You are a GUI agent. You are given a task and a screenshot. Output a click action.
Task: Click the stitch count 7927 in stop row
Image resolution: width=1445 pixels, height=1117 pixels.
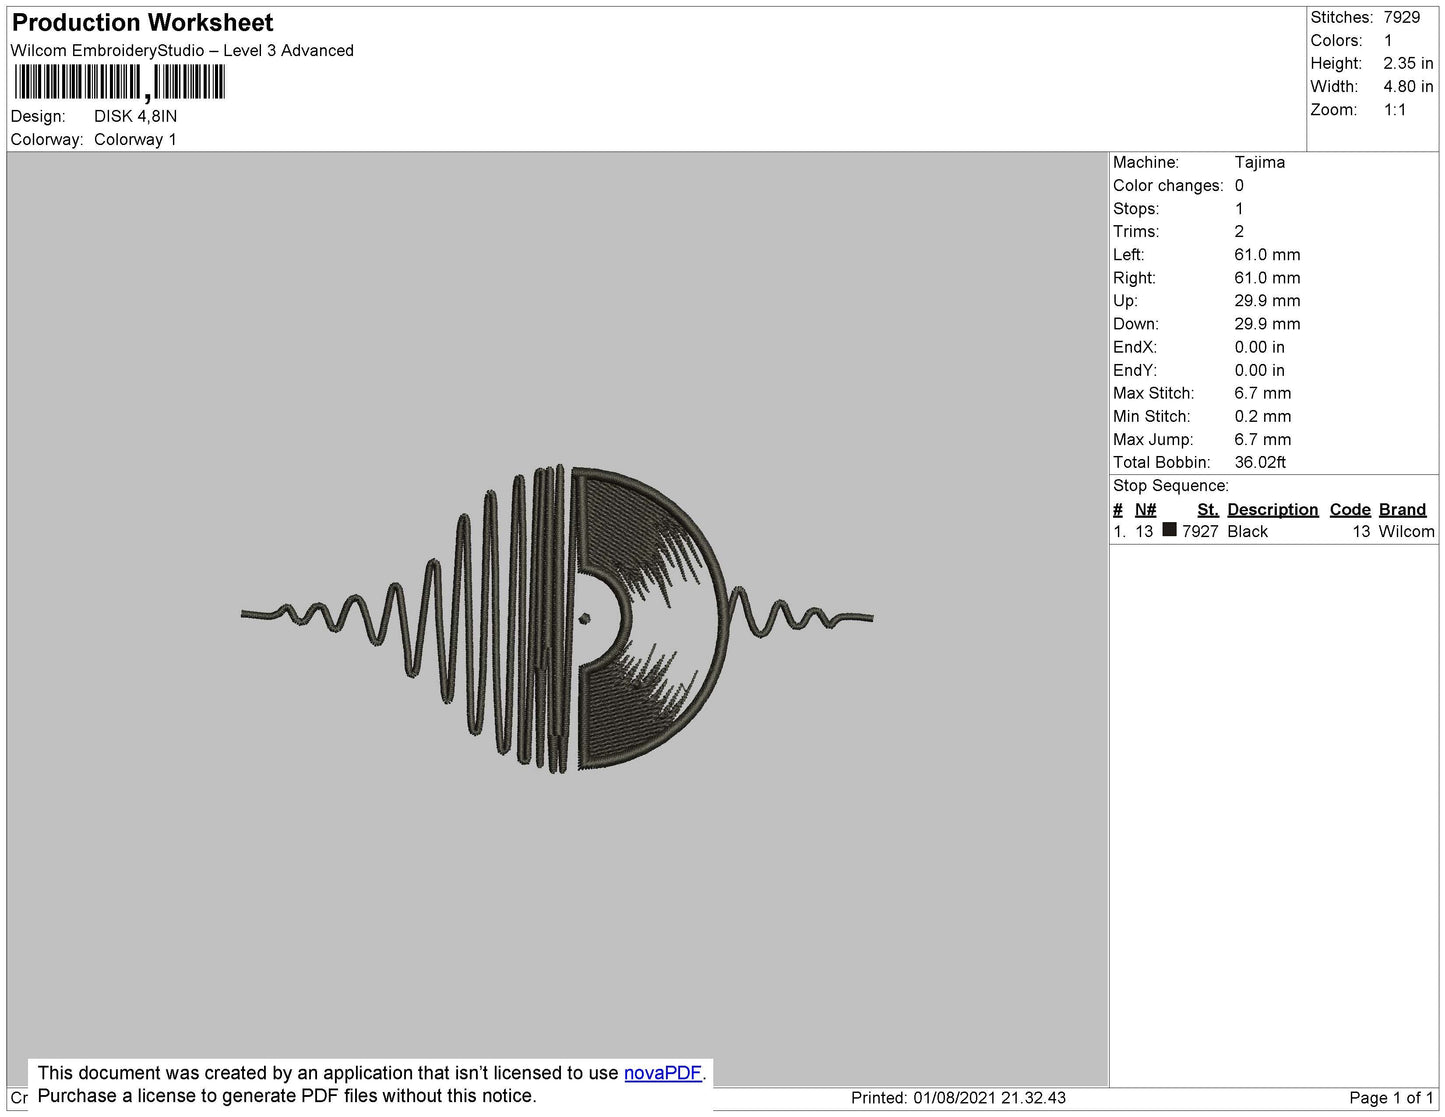click(x=1200, y=531)
